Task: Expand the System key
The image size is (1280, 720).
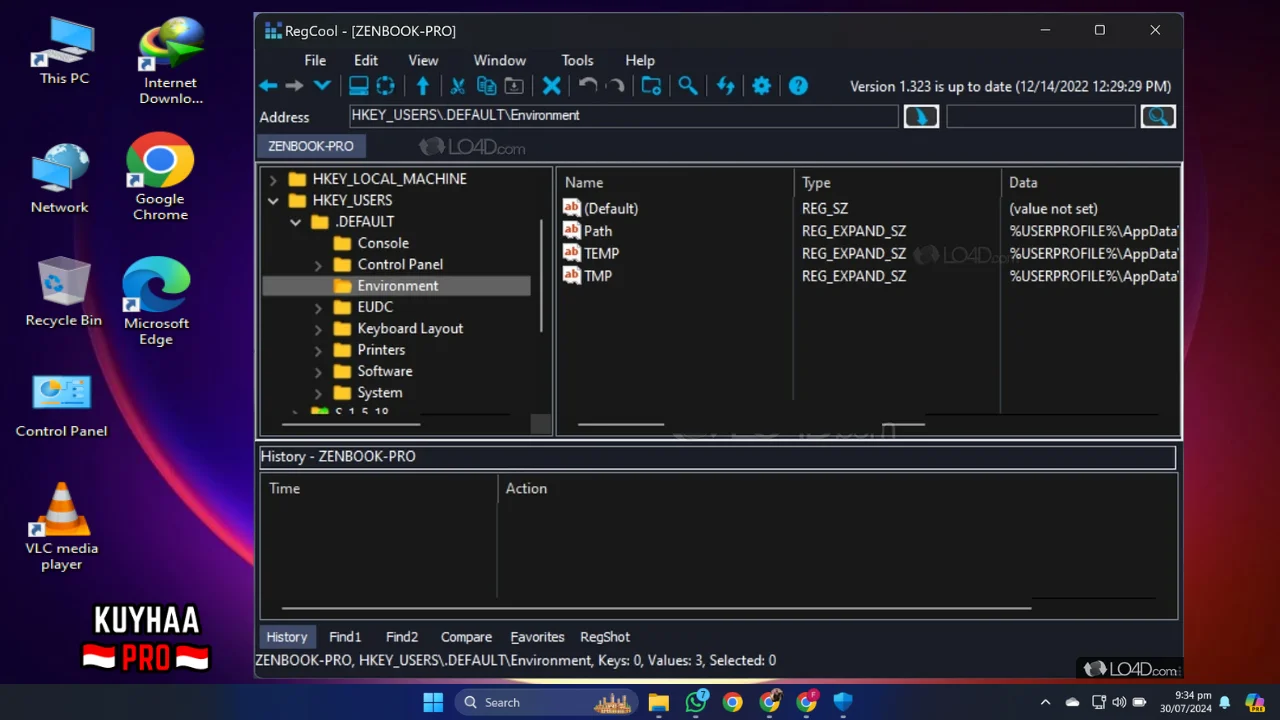Action: (x=318, y=393)
